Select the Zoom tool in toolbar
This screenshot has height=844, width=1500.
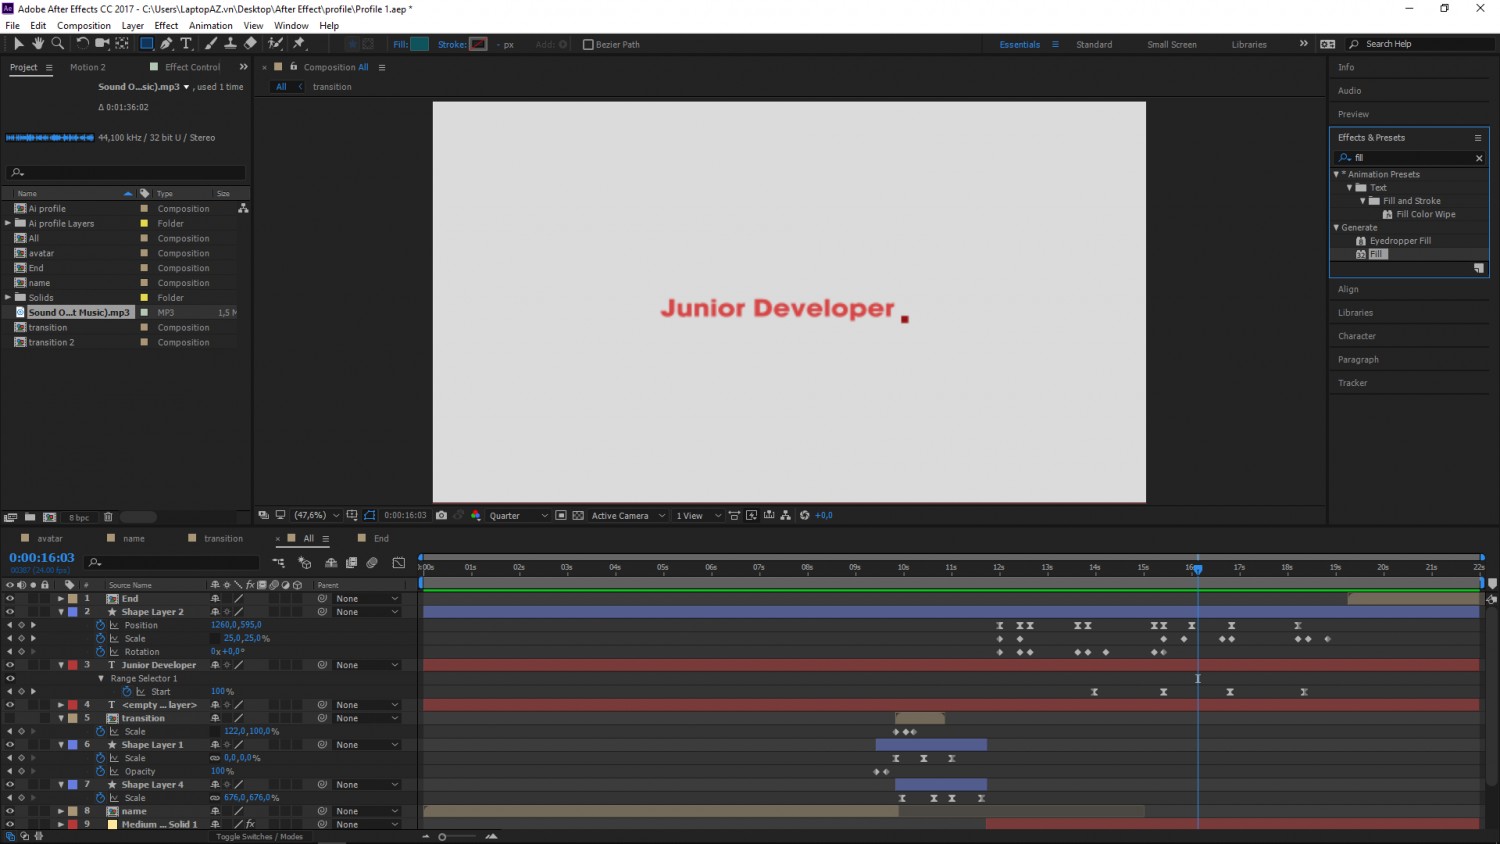[x=58, y=44]
